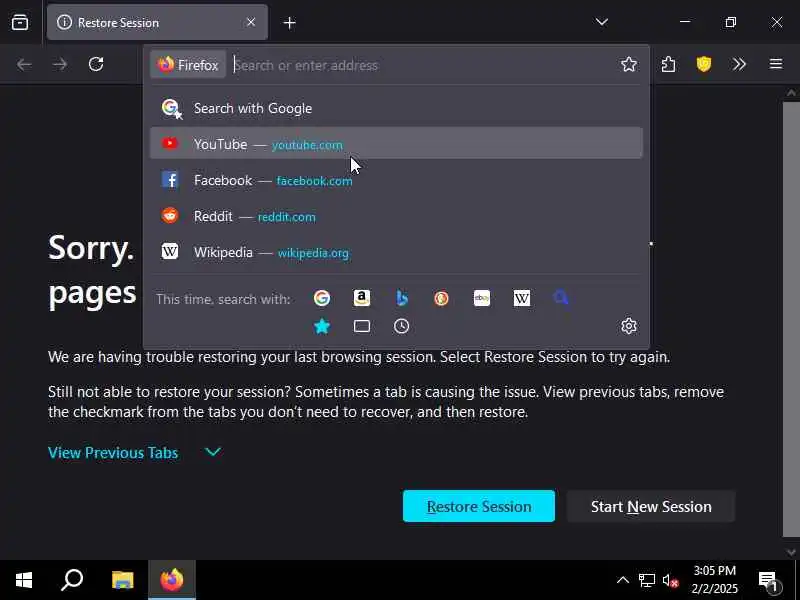Search this time with Bing icon

402,298
